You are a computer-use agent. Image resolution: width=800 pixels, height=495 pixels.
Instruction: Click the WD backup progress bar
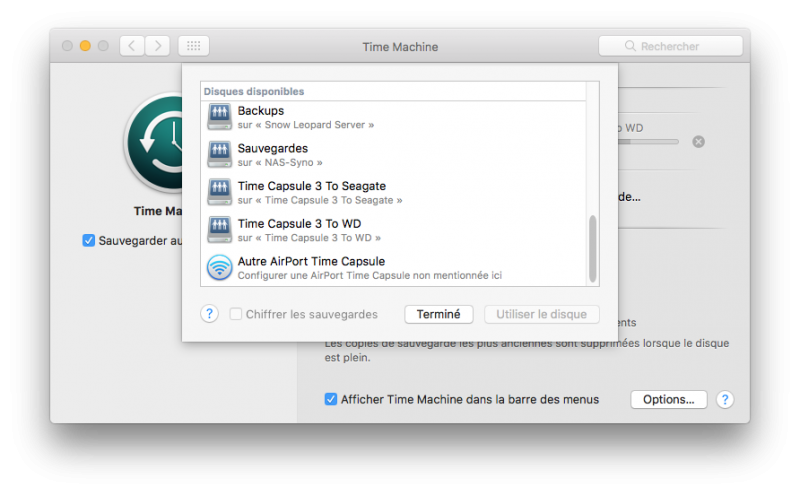pyautogui.click(x=648, y=142)
